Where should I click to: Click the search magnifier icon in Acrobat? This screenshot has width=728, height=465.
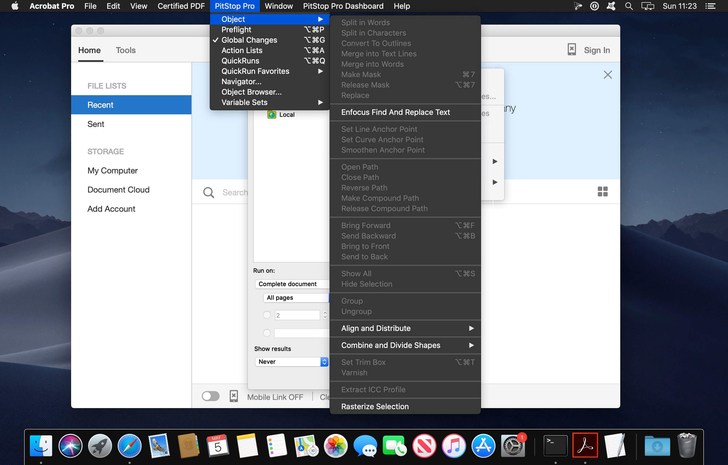[x=209, y=192]
